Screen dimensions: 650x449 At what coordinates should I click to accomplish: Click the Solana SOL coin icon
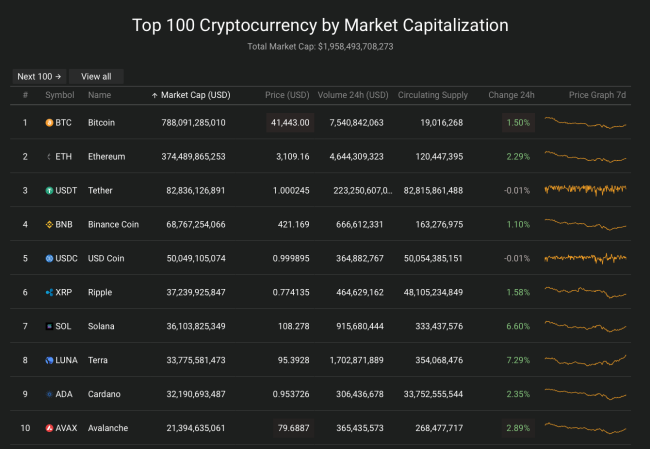point(49,327)
